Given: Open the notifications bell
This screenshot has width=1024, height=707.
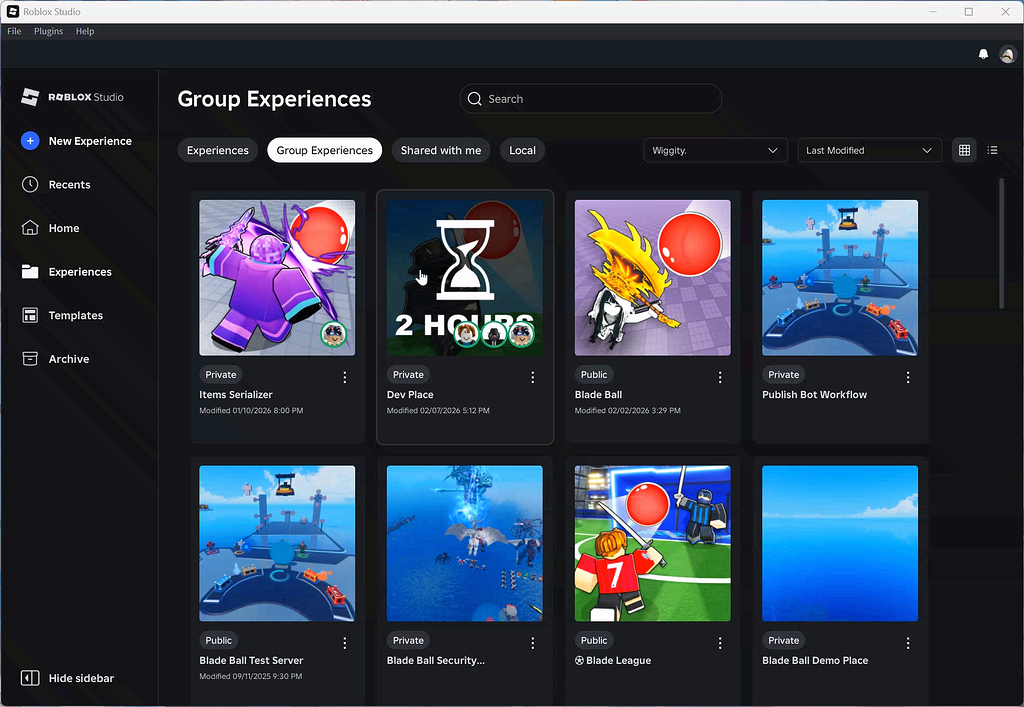Looking at the screenshot, I should coord(983,54).
